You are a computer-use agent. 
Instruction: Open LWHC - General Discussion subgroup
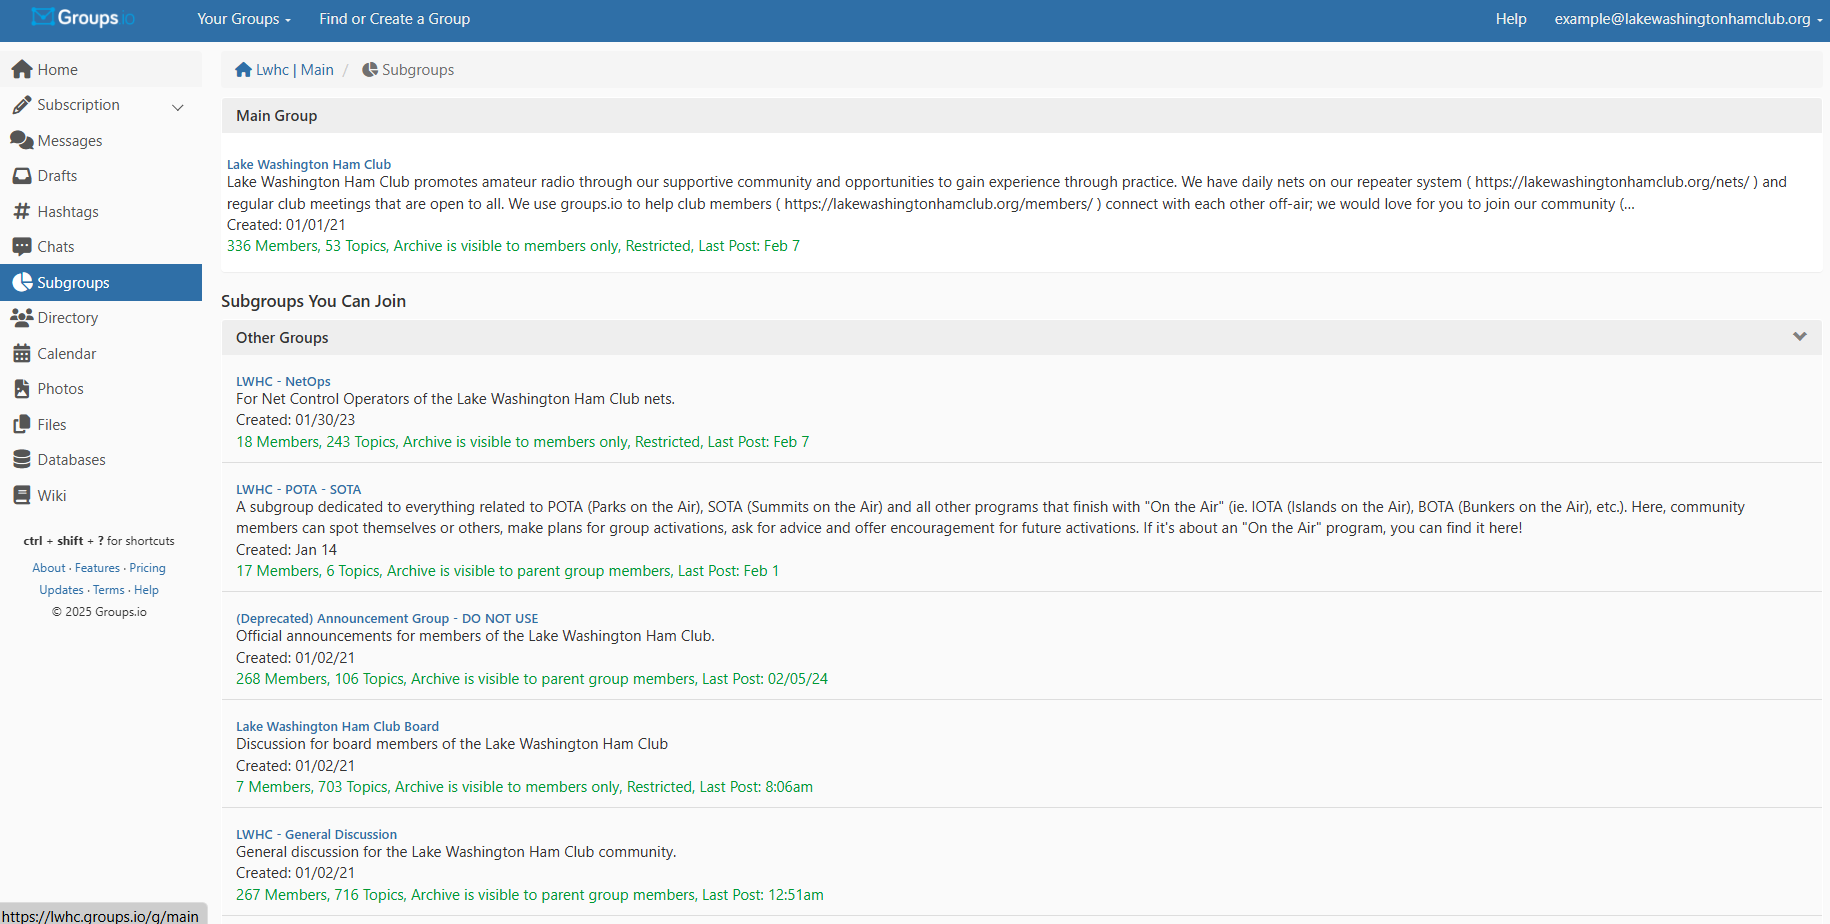coord(316,834)
